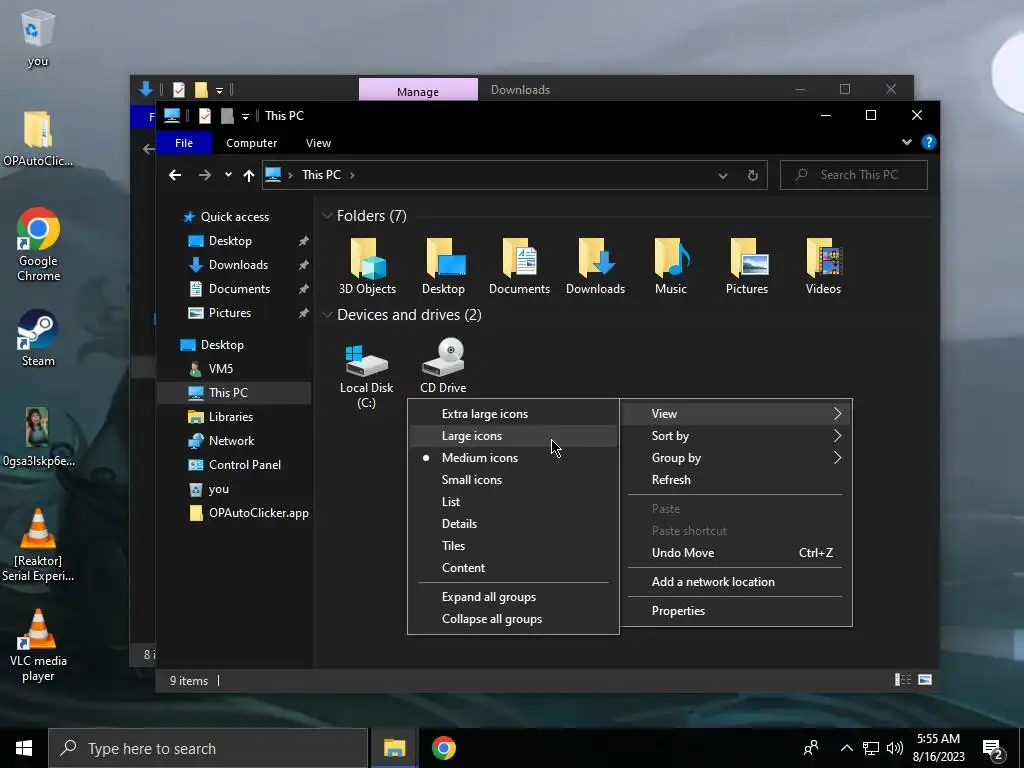
Task: Switch to large thumbnails view via status bar icon
Action: (x=925, y=680)
